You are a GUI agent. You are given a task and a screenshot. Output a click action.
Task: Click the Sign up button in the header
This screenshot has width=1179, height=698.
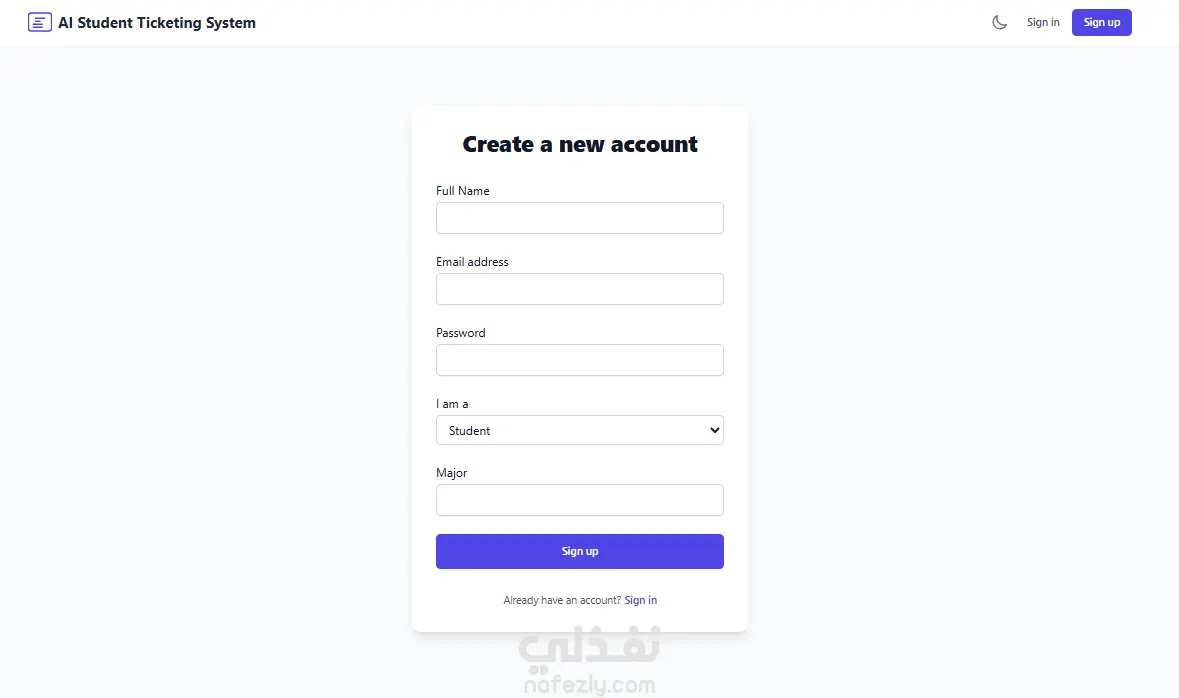[1101, 21]
